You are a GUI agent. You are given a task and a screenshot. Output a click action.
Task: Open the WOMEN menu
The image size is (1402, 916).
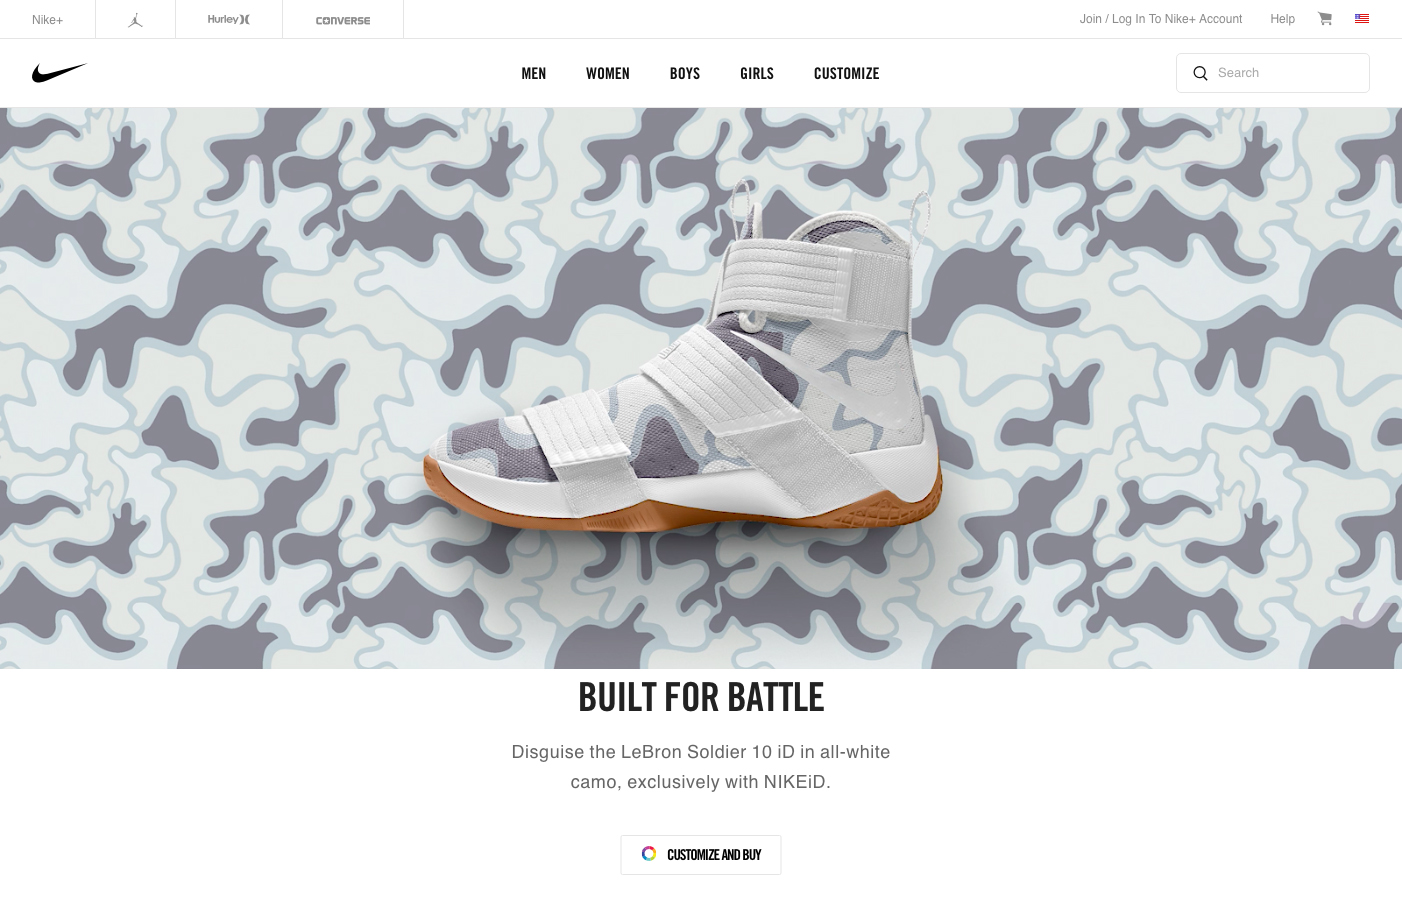(x=608, y=73)
